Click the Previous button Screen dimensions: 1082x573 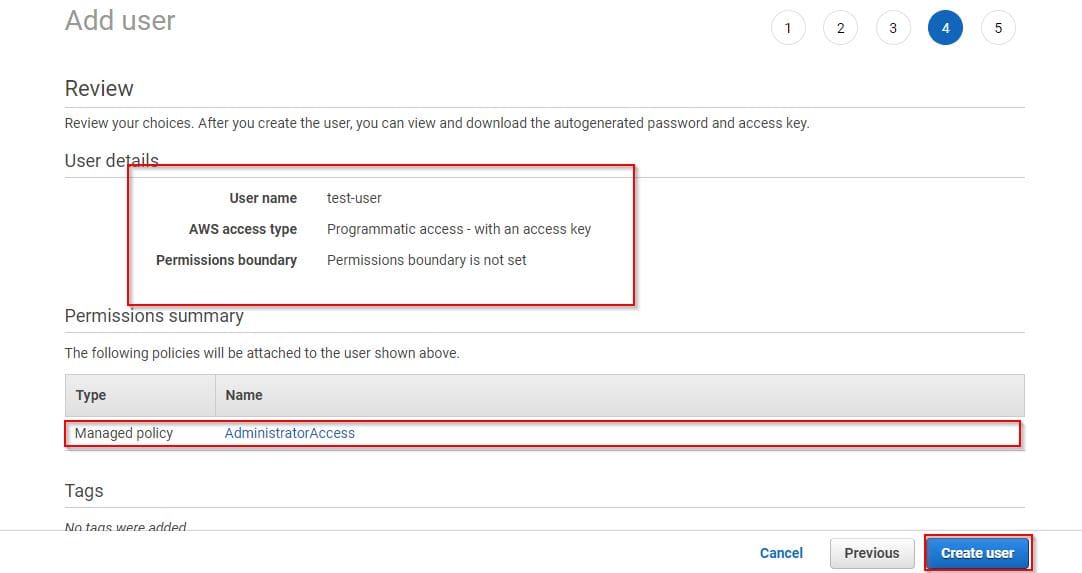point(871,553)
